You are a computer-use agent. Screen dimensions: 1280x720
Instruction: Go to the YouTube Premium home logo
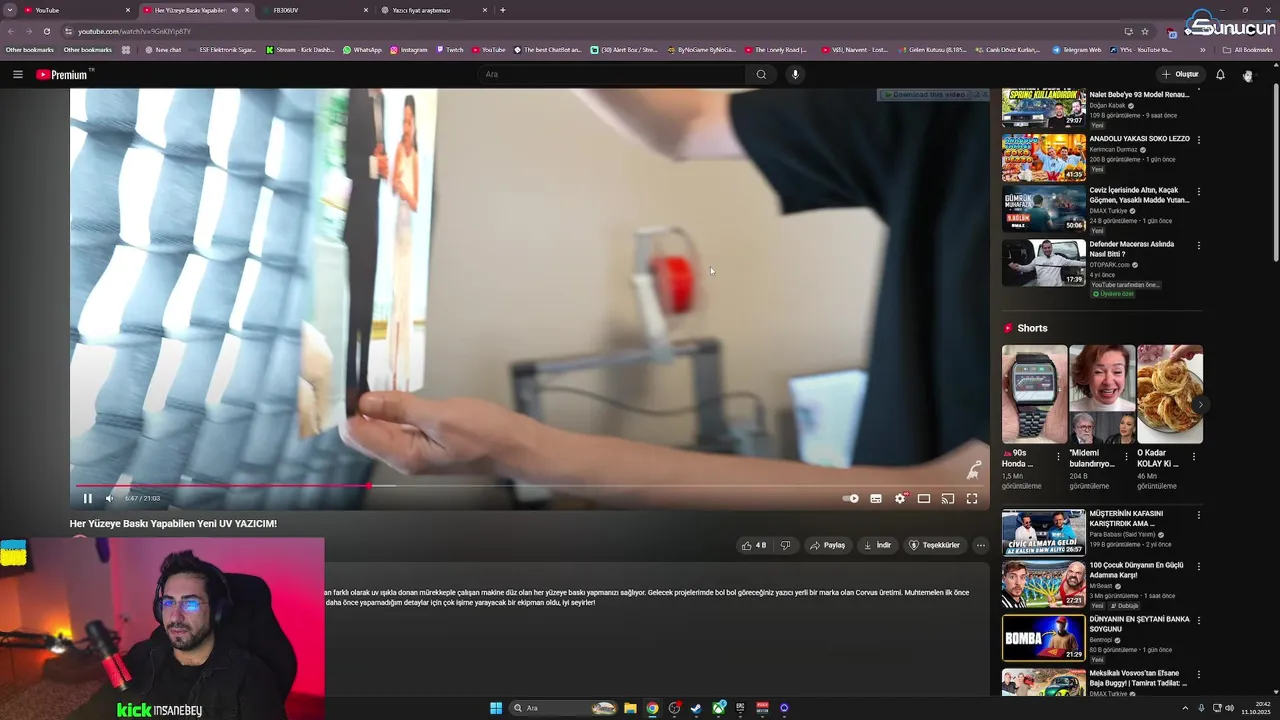62,75
